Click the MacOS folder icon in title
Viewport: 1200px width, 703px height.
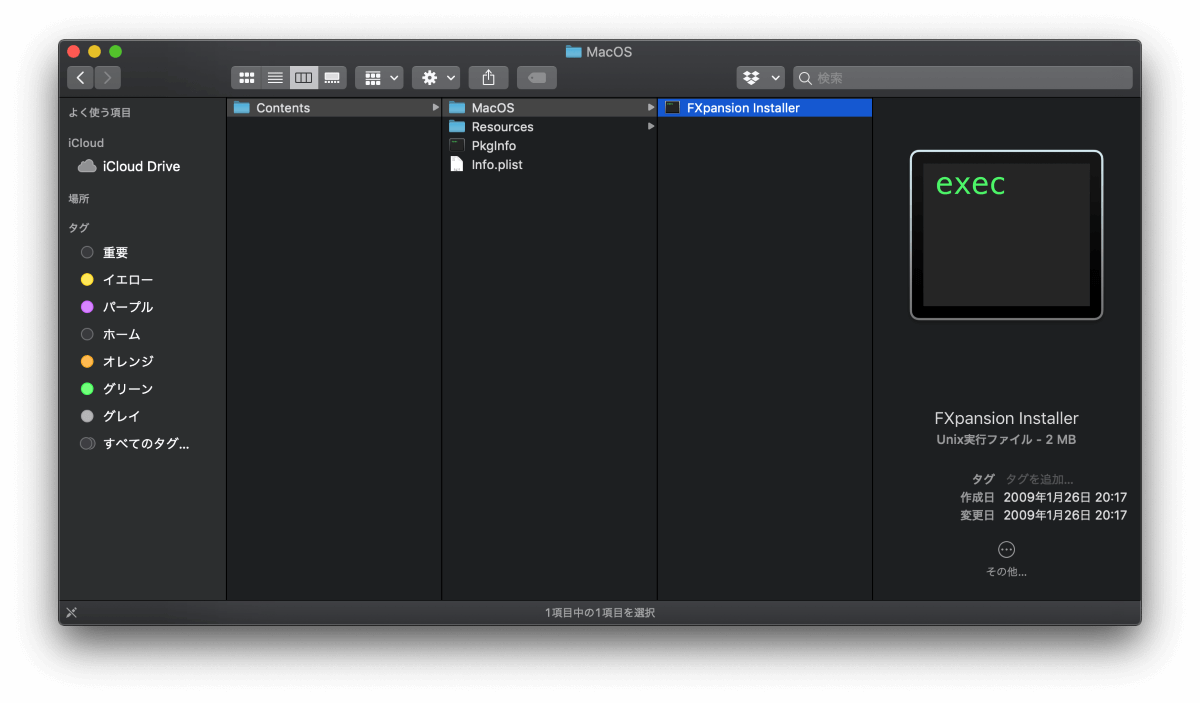pyautogui.click(x=573, y=52)
